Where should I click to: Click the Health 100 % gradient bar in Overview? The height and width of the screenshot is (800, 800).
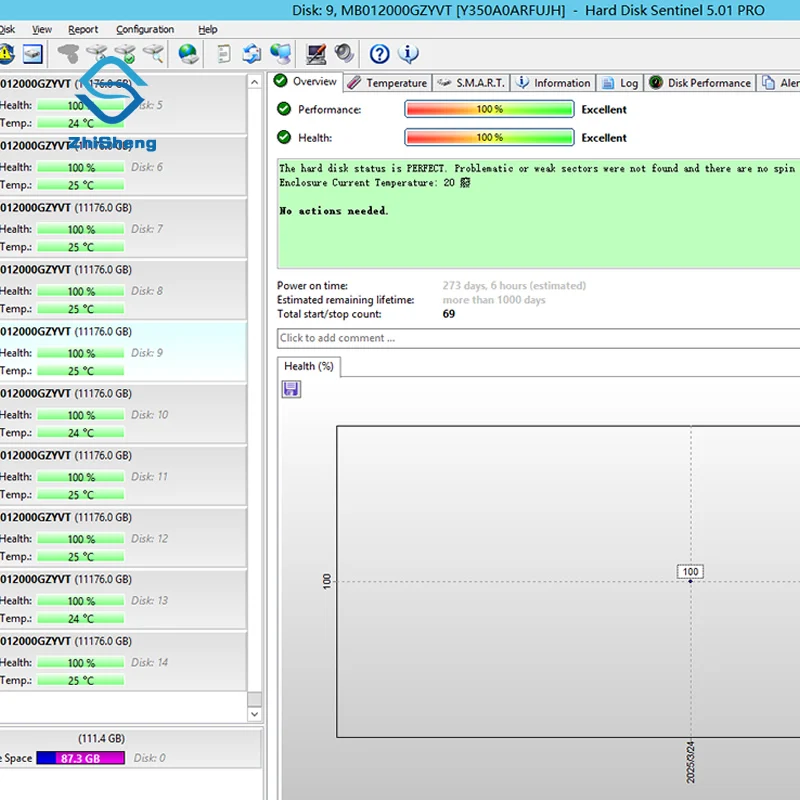point(489,137)
